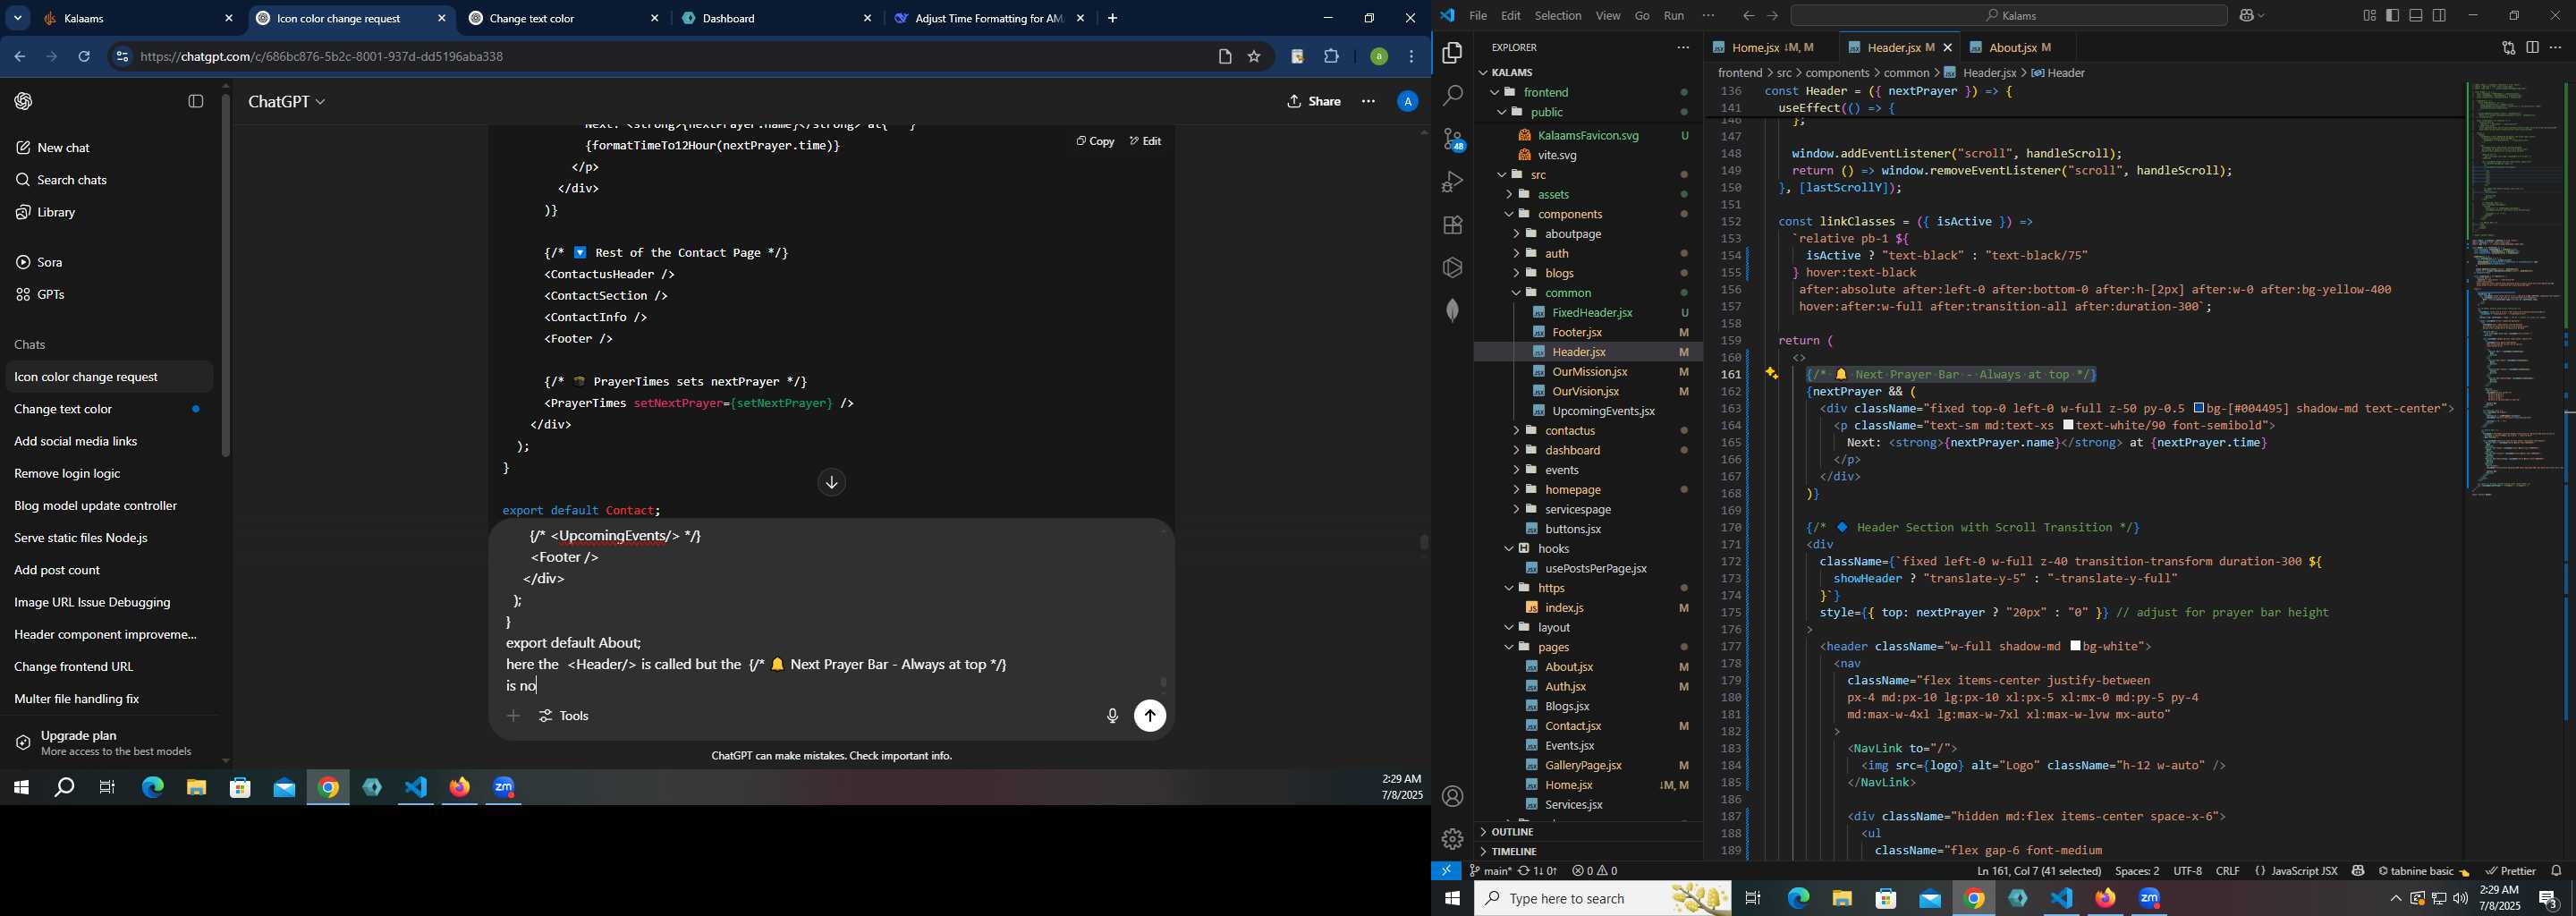Image resolution: width=2576 pixels, height=916 pixels.
Task: Open Explorer views and more actions ellipsis
Action: 1683,48
